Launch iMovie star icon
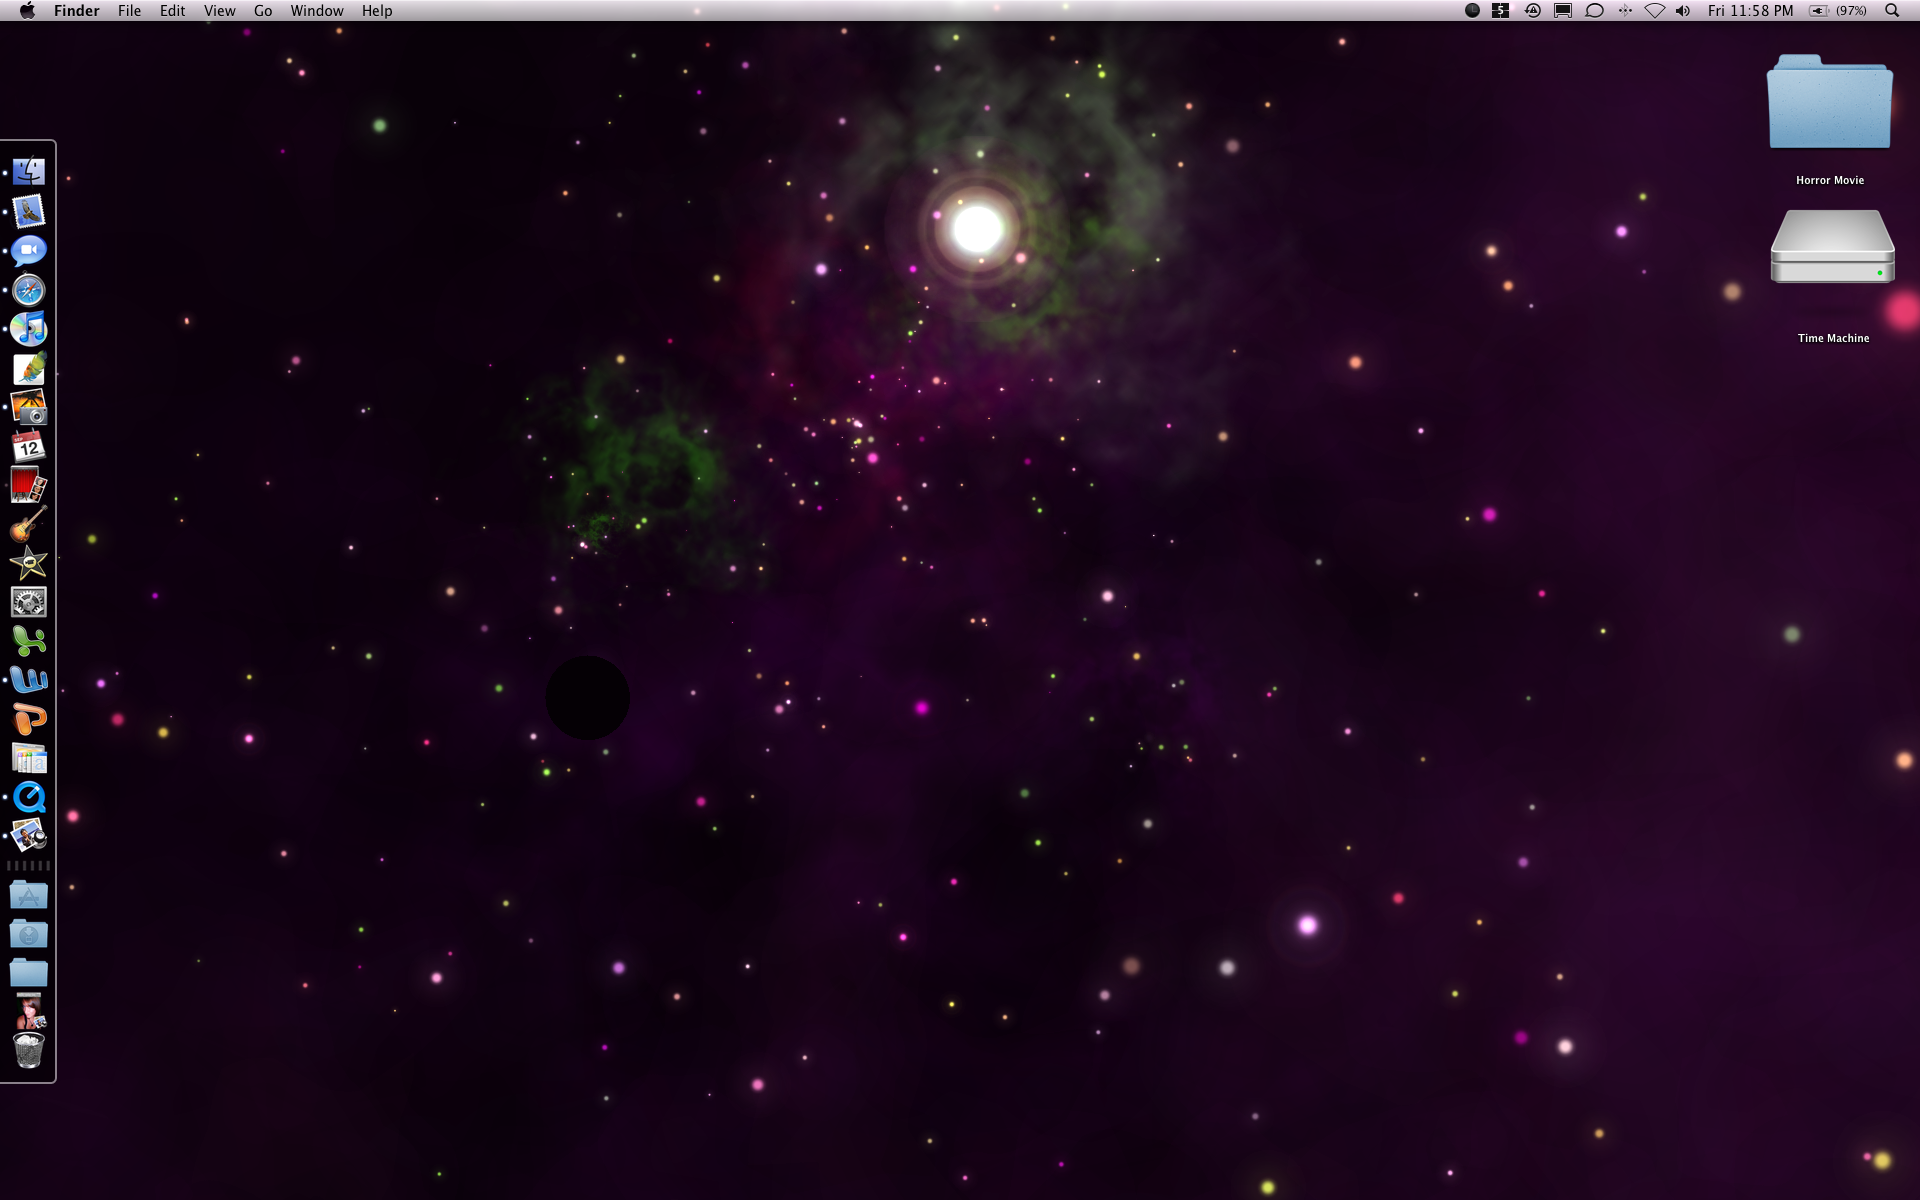1920x1200 pixels. [x=29, y=563]
